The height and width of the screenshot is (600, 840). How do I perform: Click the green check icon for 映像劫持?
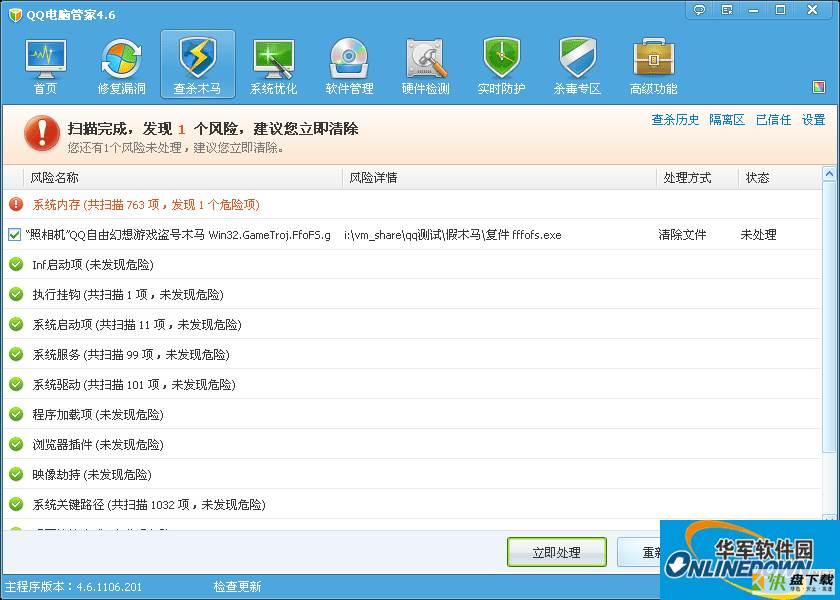[16, 474]
